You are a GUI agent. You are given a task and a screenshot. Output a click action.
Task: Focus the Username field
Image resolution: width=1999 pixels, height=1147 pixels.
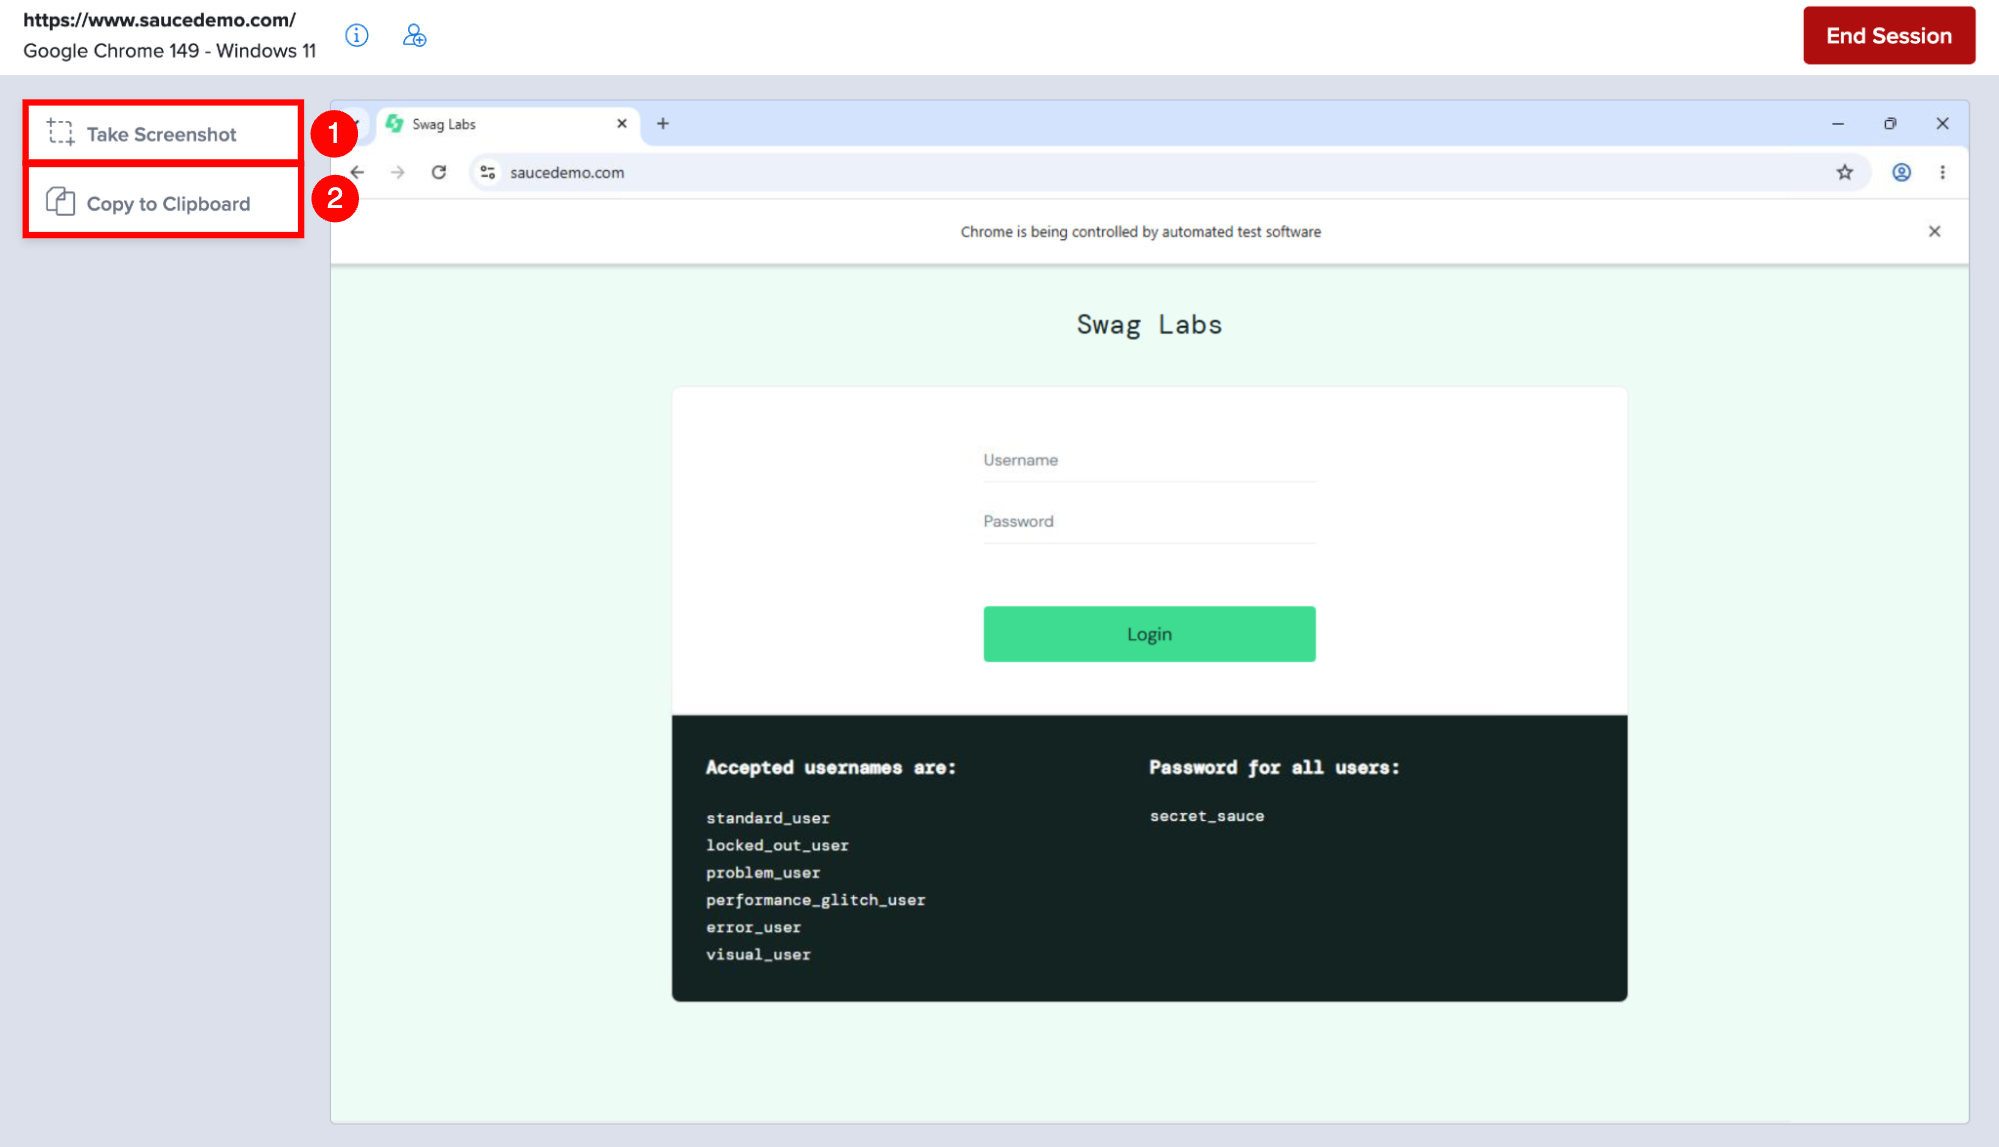(x=1149, y=460)
